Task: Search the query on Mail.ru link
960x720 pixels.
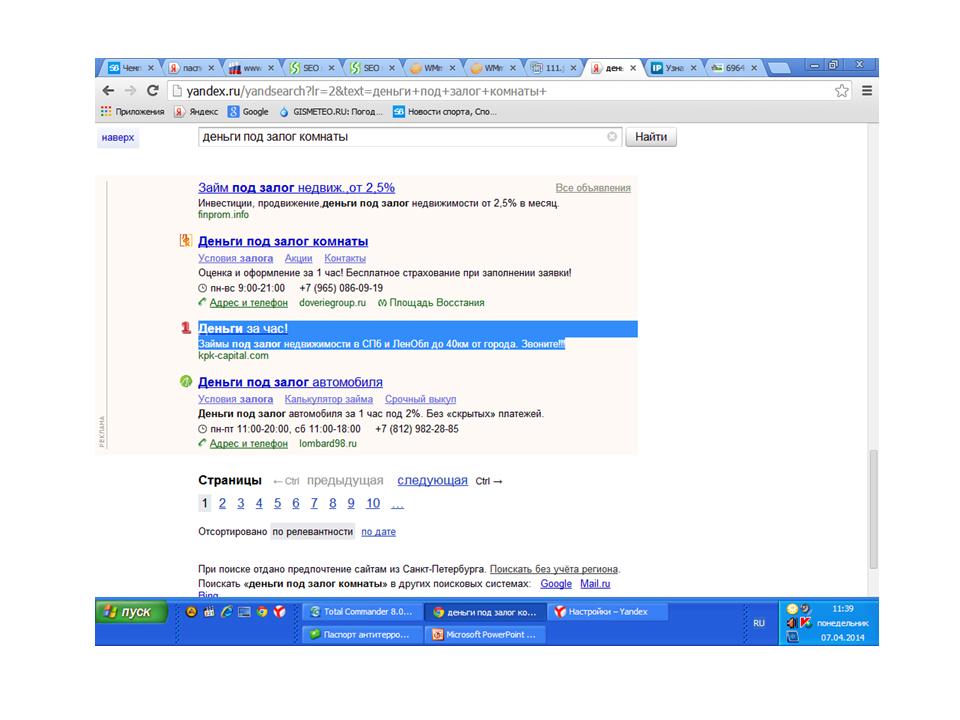Action: (x=595, y=584)
